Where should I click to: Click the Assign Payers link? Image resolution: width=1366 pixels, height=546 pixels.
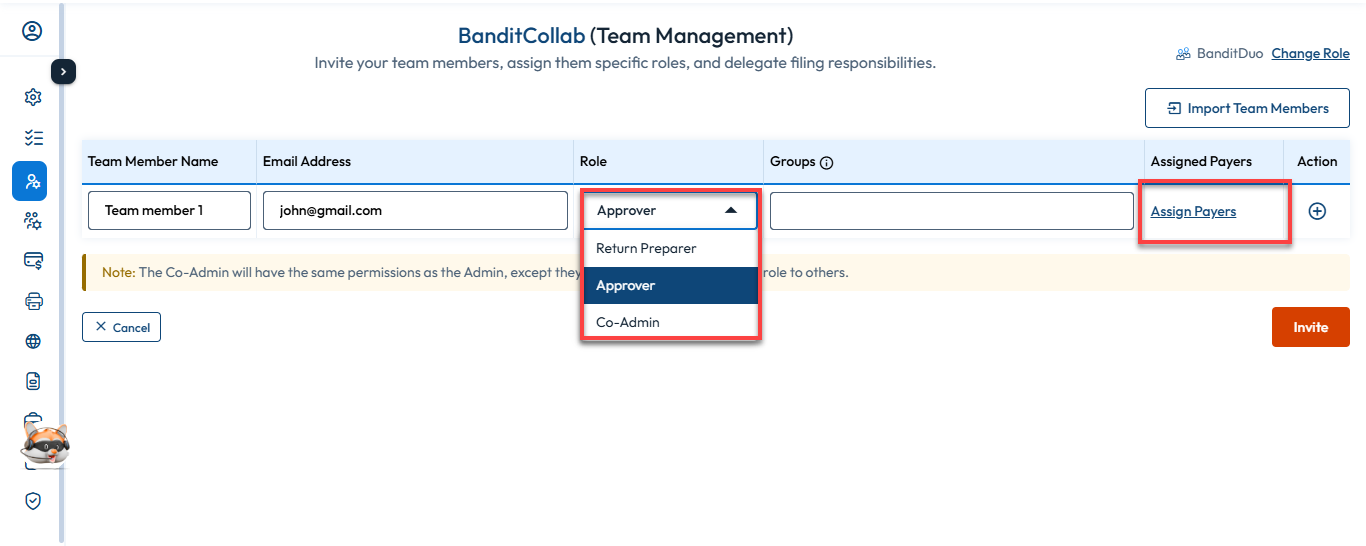point(1193,211)
